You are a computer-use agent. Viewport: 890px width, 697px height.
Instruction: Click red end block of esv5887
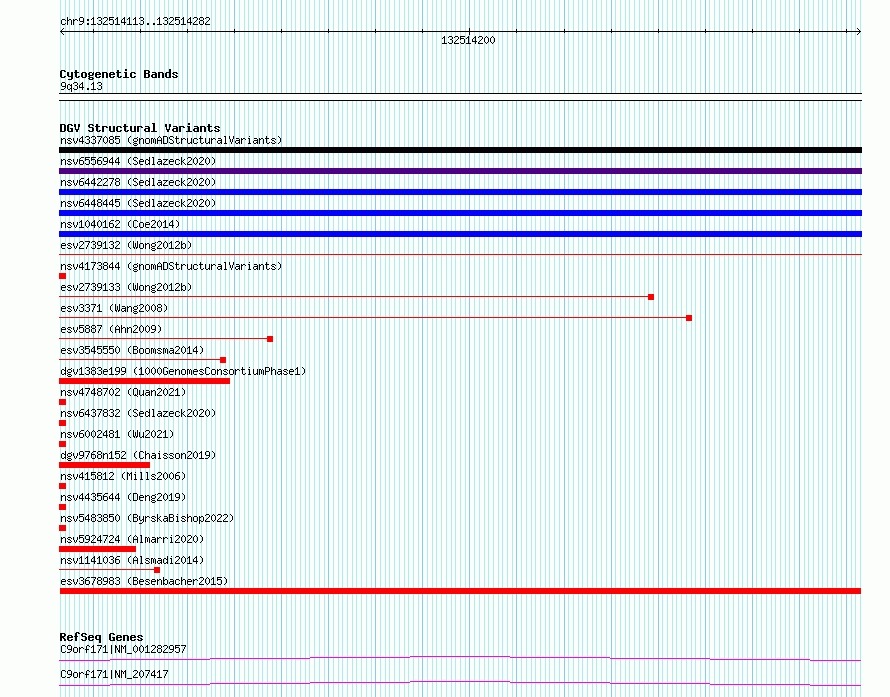tap(270, 339)
